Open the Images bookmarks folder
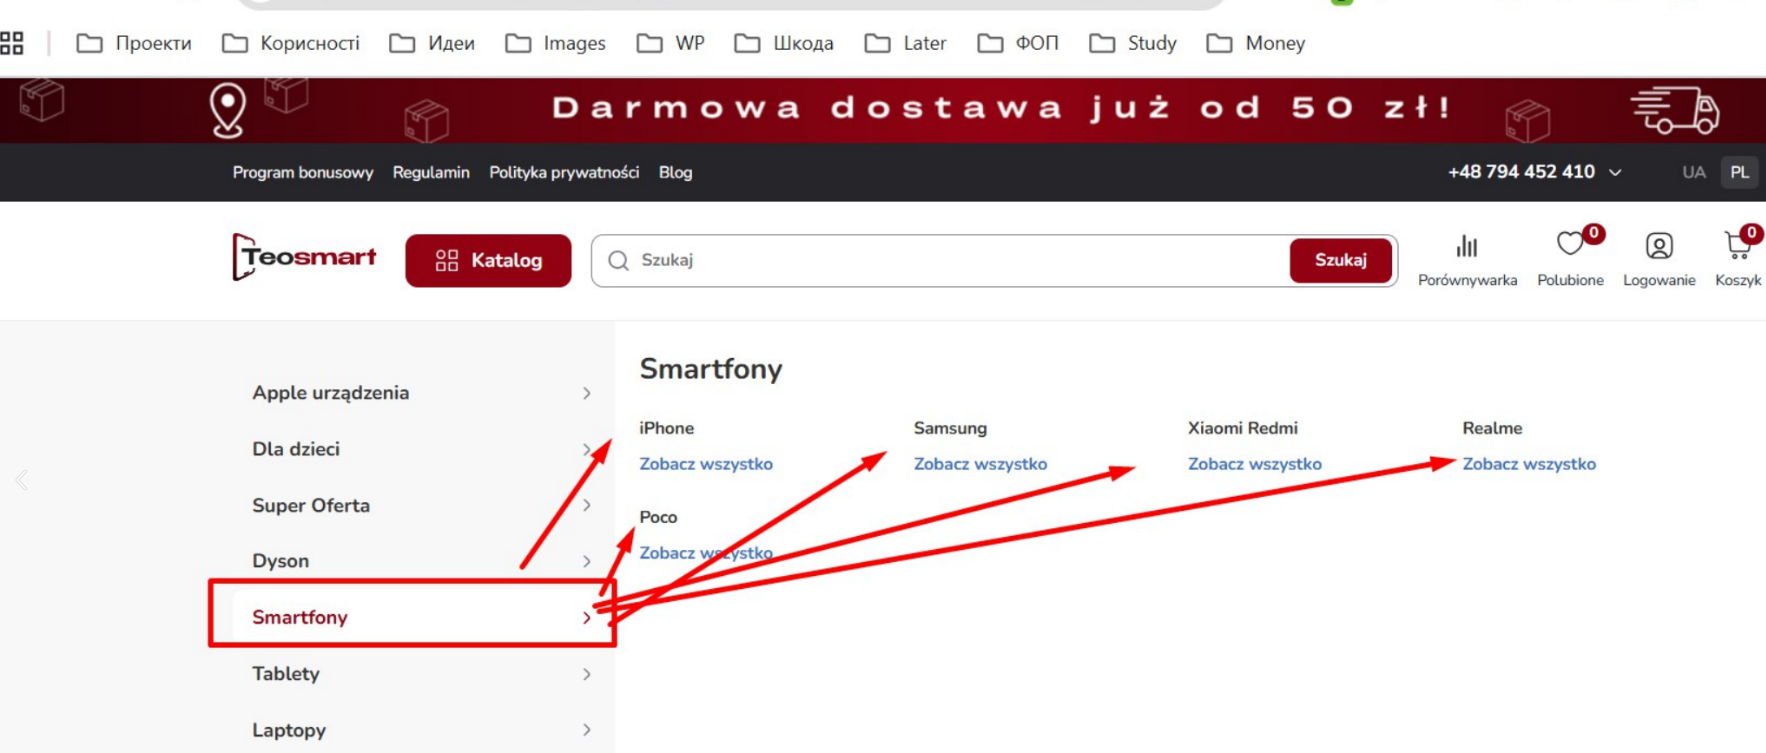 [556, 43]
